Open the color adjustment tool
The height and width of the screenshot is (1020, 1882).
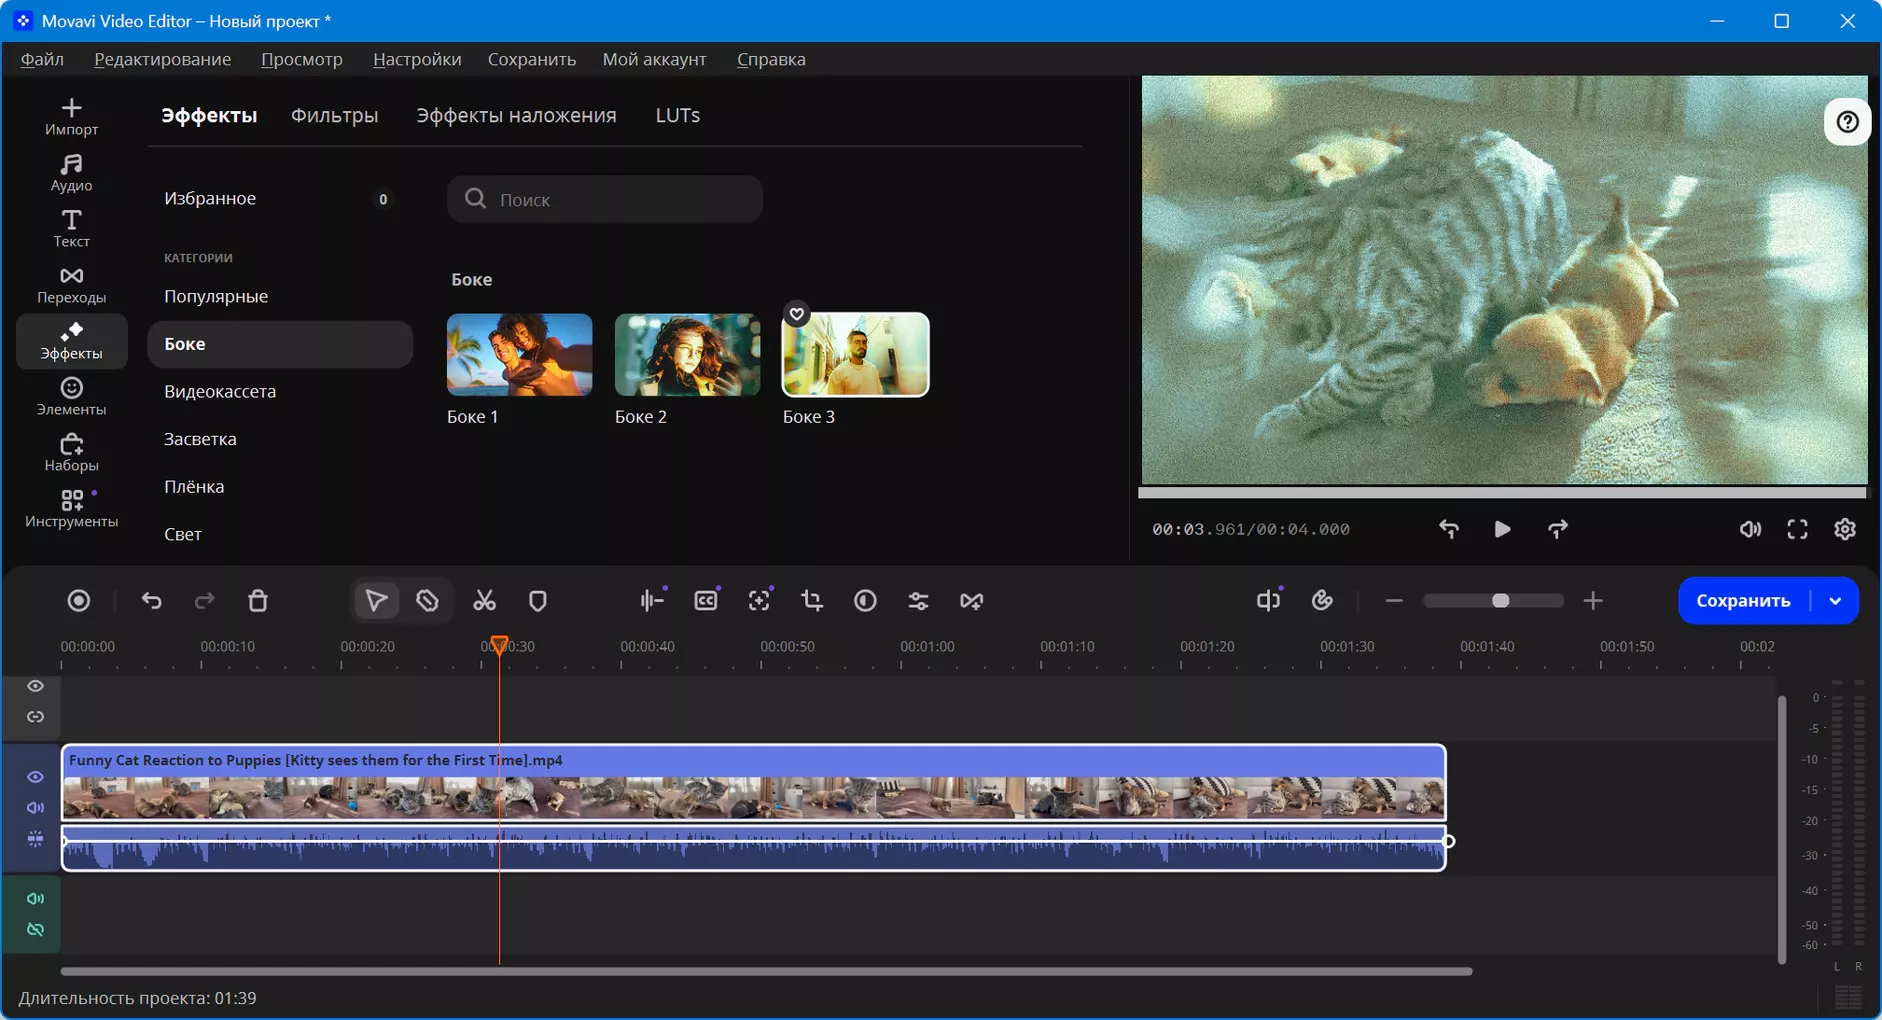(865, 601)
